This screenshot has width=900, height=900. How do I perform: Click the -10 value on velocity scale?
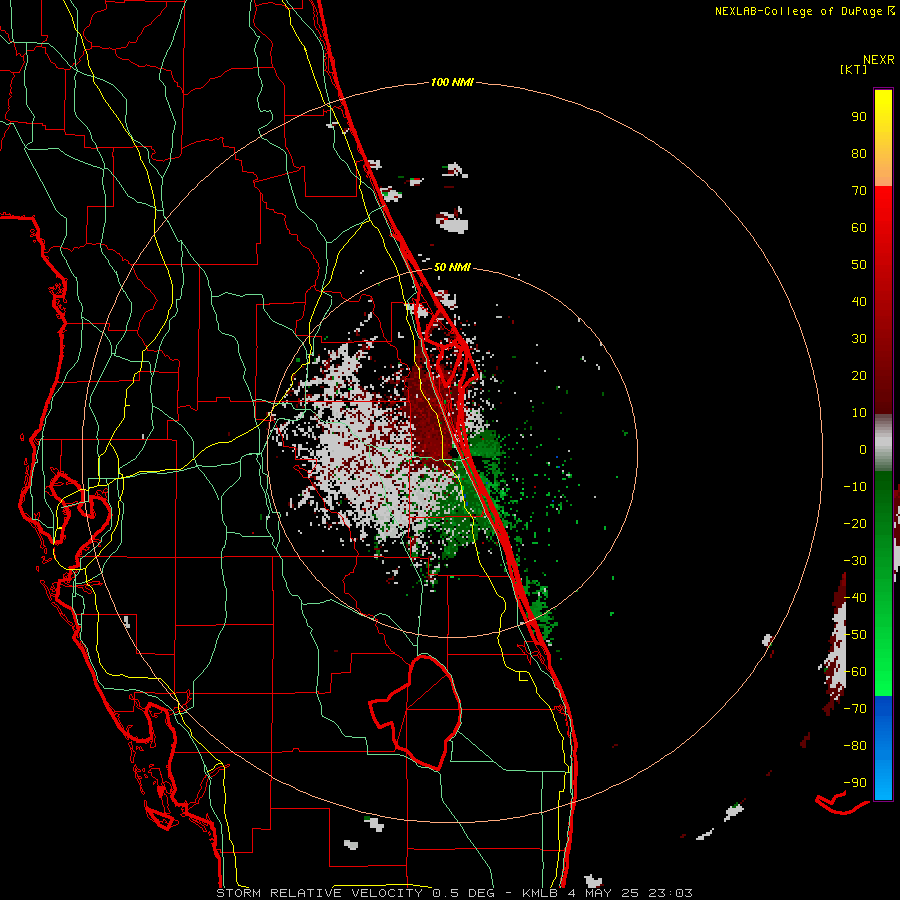tap(855, 487)
